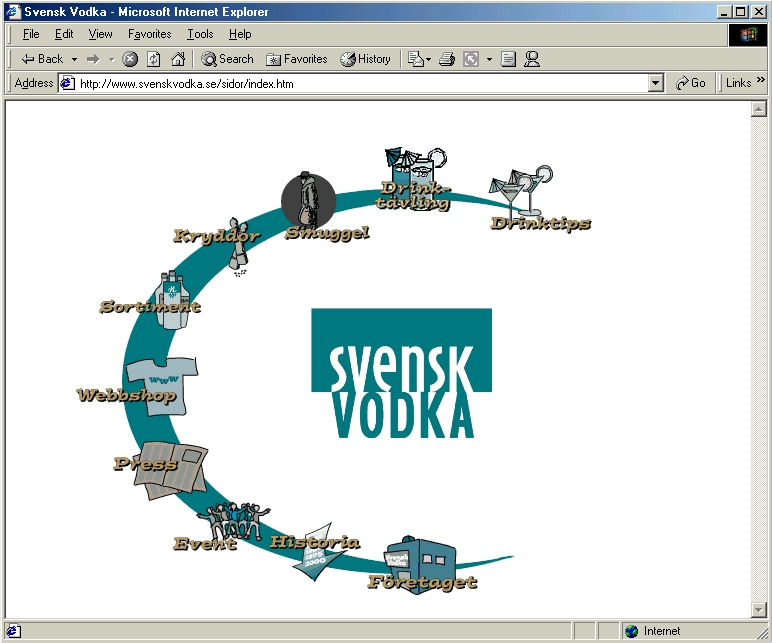This screenshot has height=643, width=772.
Task: Open the Favorites toolbar pane
Action: [x=296, y=59]
